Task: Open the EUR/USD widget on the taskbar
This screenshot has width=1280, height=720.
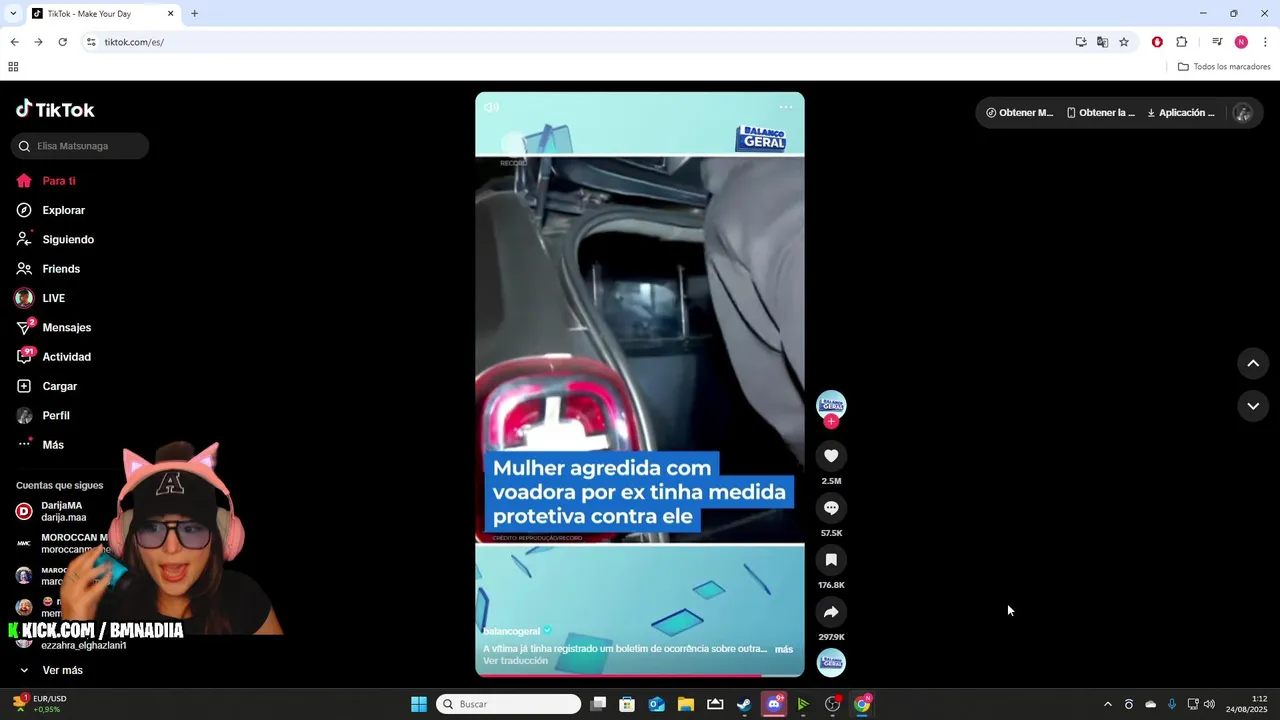Action: coord(38,704)
